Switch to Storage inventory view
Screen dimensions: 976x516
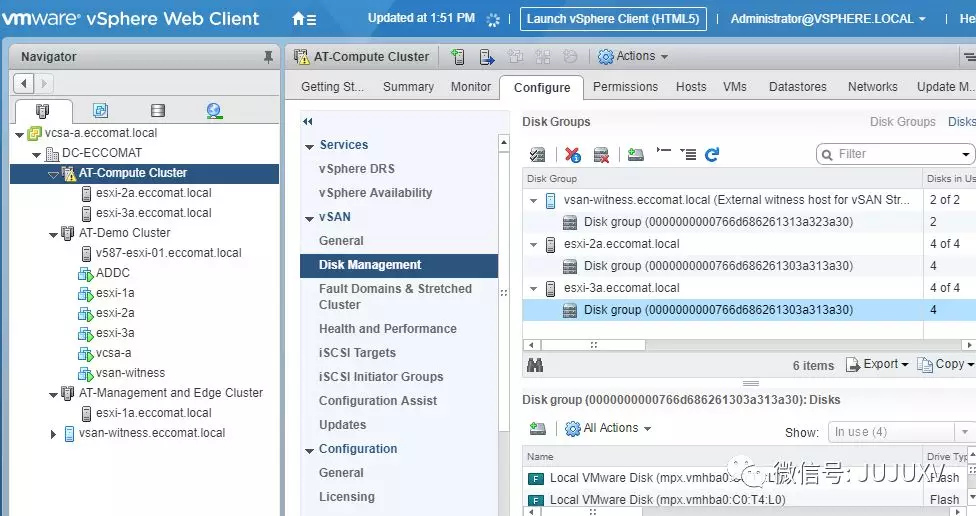[158, 111]
